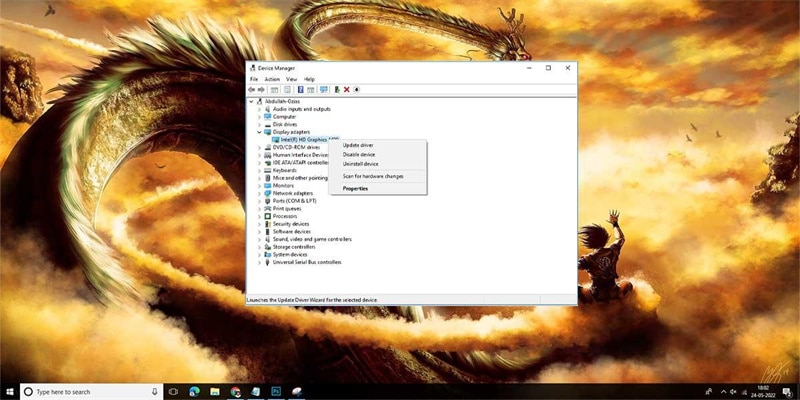The height and width of the screenshot is (400, 800).
Task: Expand the Human Interface Devices category
Action: coord(259,155)
